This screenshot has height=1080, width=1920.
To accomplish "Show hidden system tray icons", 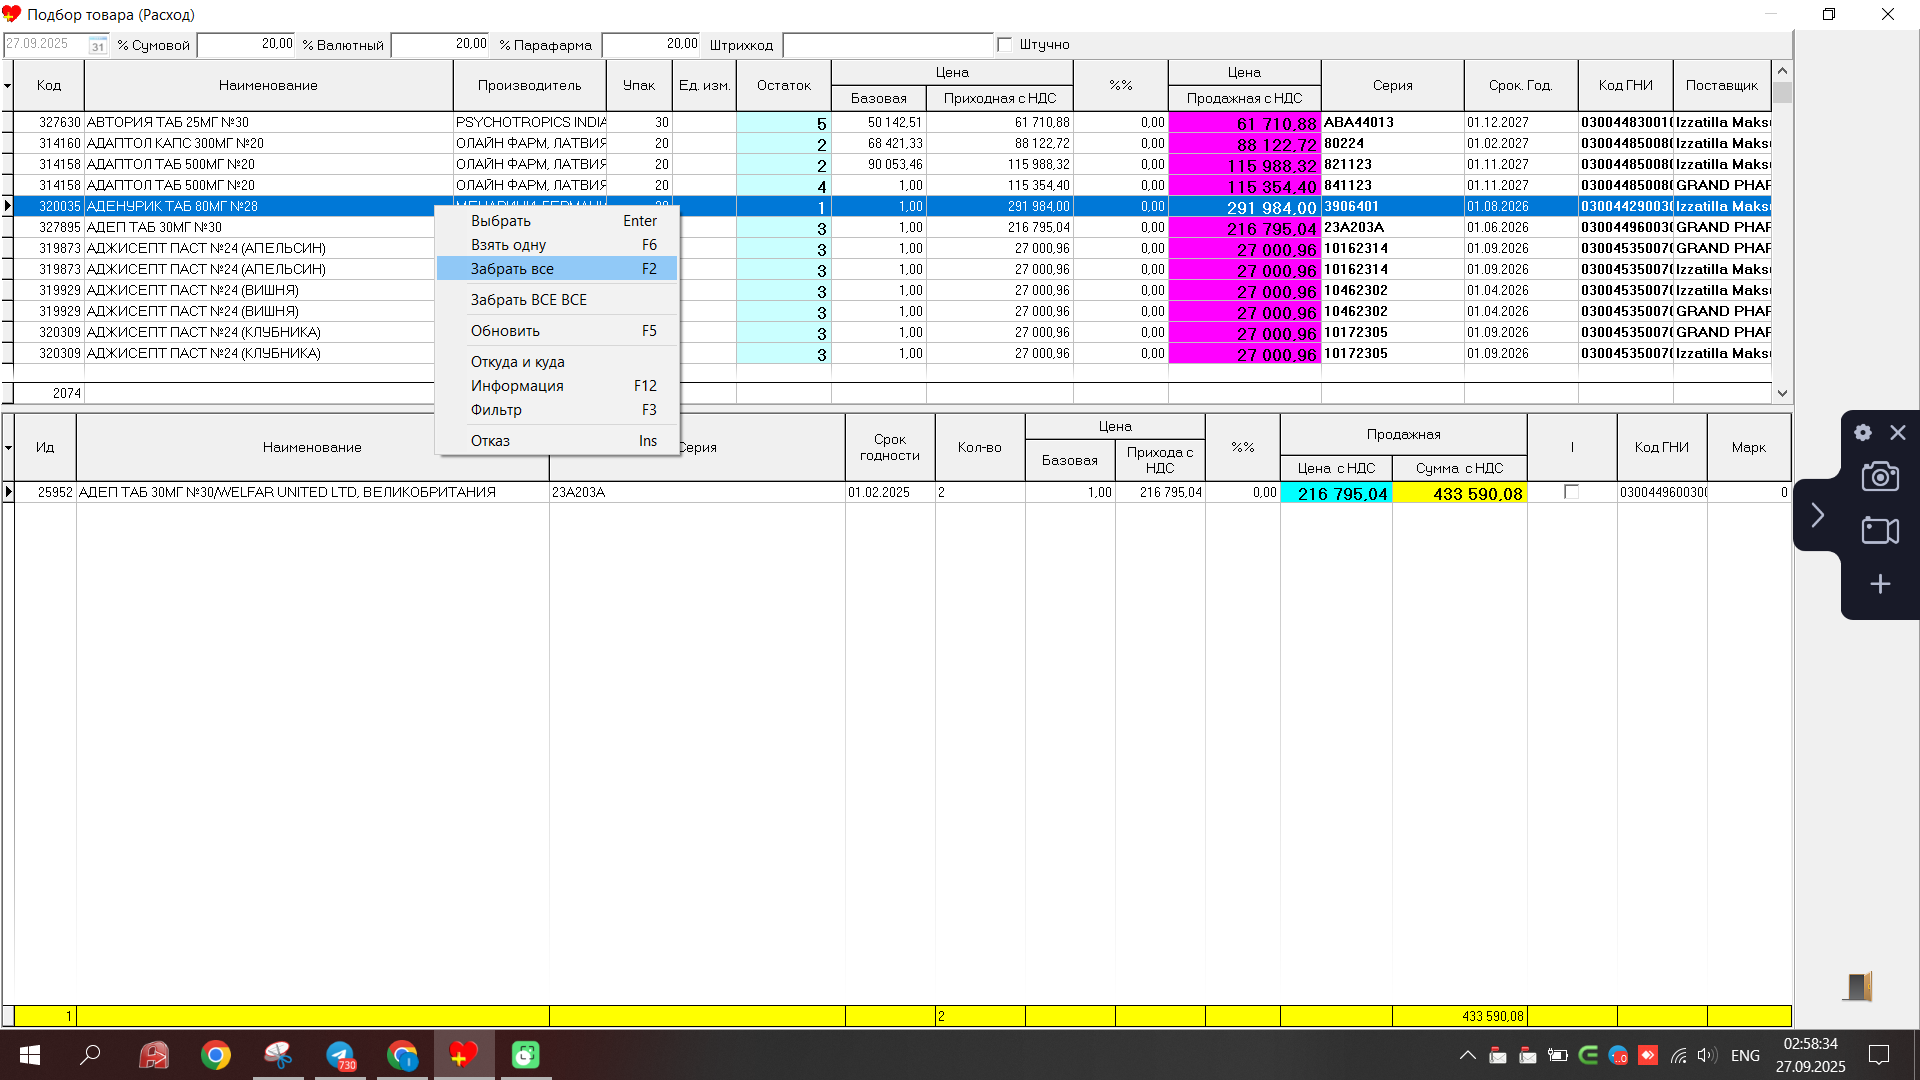I will click(x=1467, y=1055).
